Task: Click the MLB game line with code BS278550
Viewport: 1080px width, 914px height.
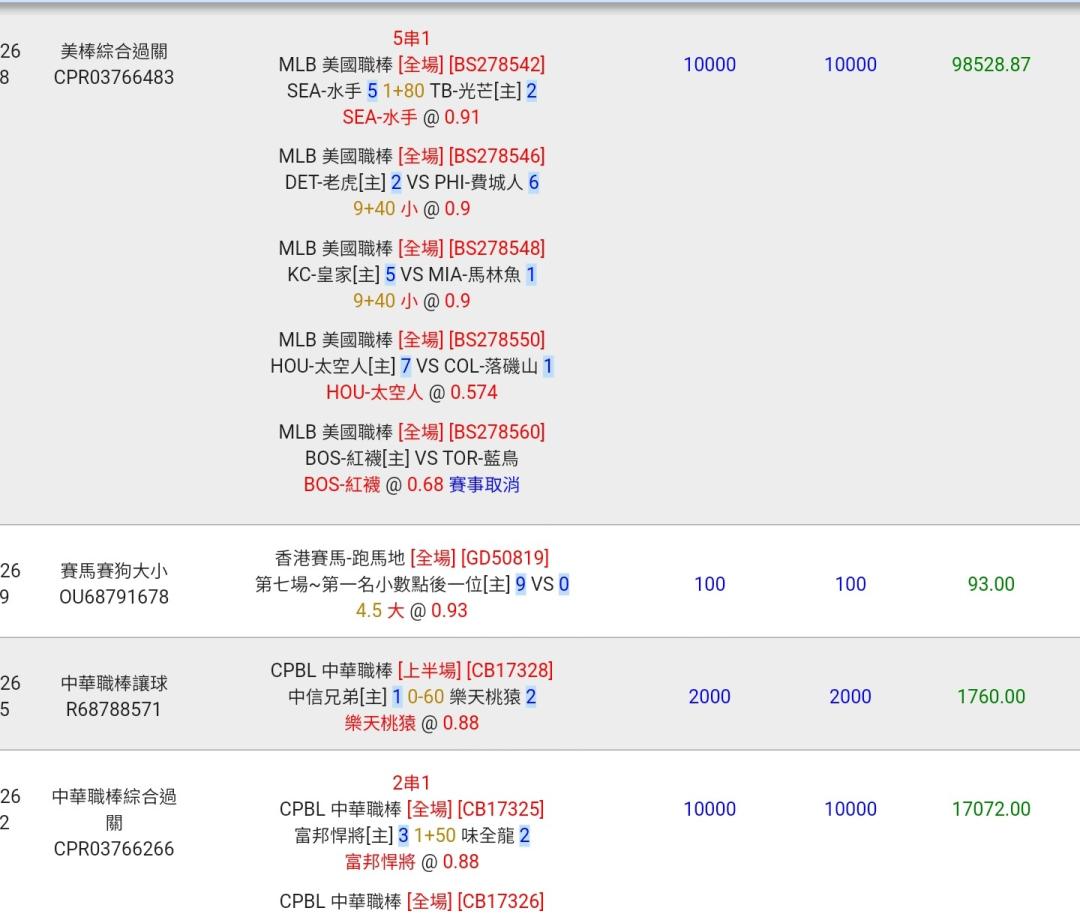Action: click(x=411, y=340)
